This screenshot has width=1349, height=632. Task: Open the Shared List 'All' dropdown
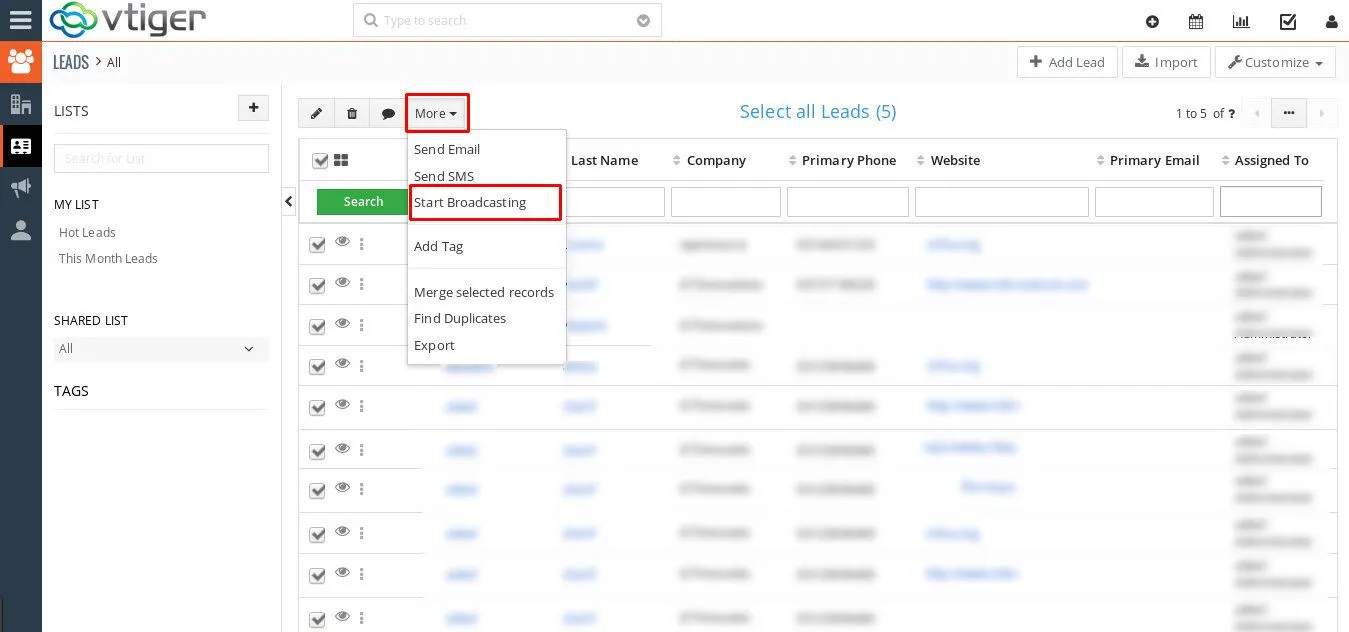pyautogui.click(x=160, y=349)
